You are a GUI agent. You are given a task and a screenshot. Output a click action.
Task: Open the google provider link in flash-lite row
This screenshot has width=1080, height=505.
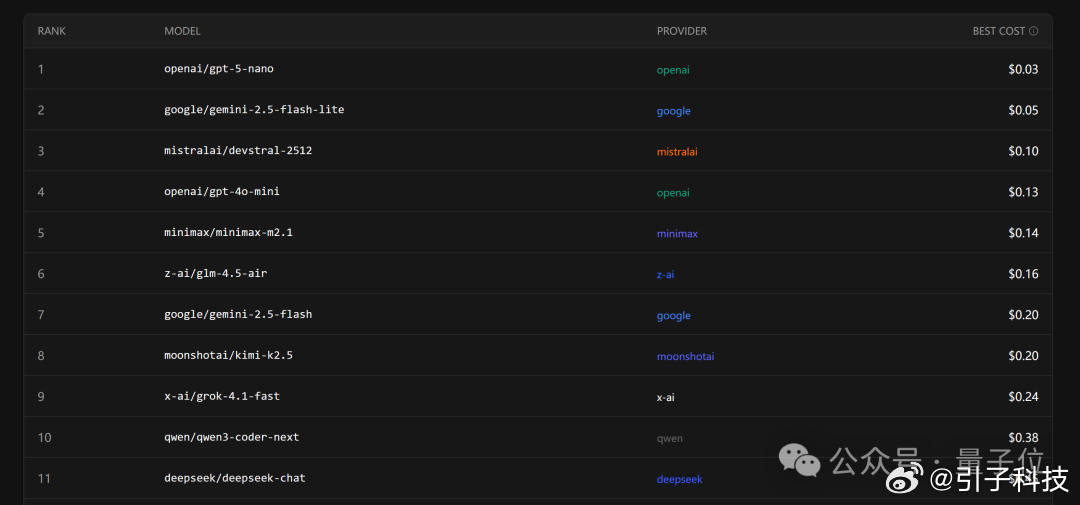[x=674, y=111]
